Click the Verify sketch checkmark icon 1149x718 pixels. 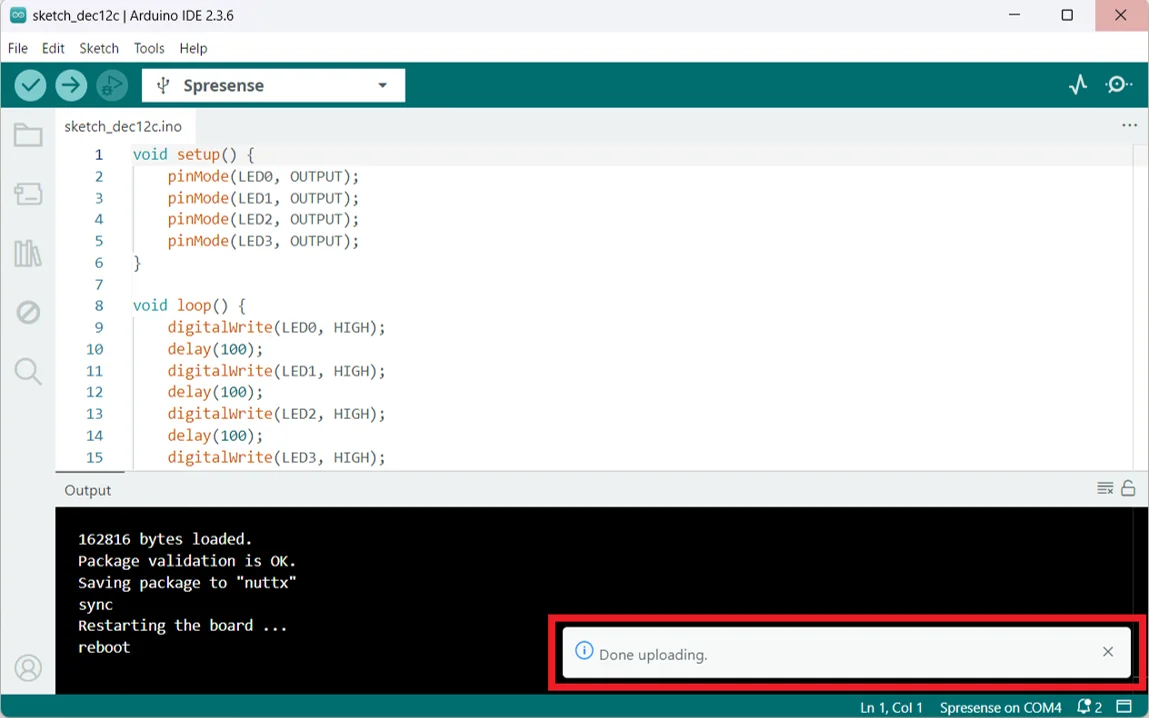click(30, 85)
